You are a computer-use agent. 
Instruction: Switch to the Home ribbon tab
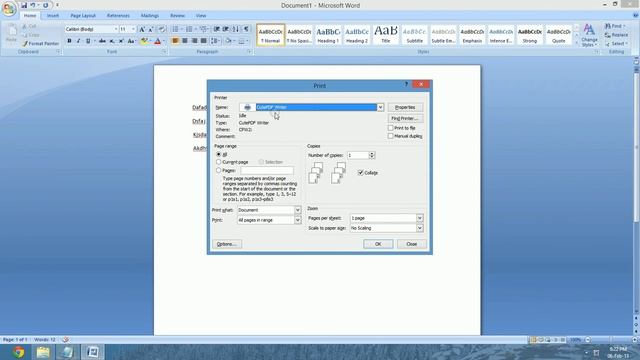click(x=30, y=16)
